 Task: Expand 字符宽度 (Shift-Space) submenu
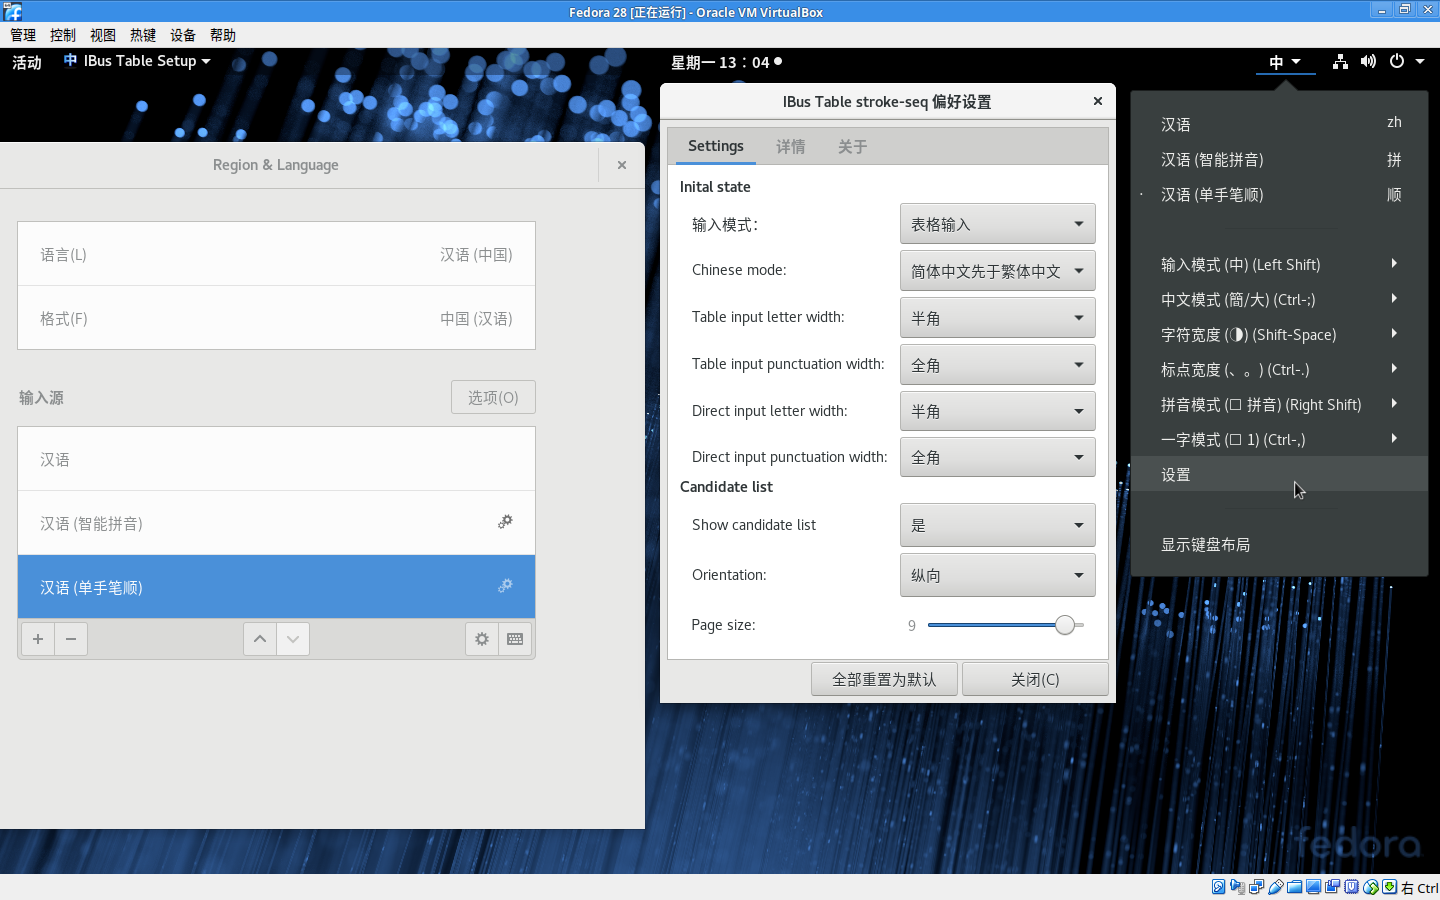pos(1280,334)
